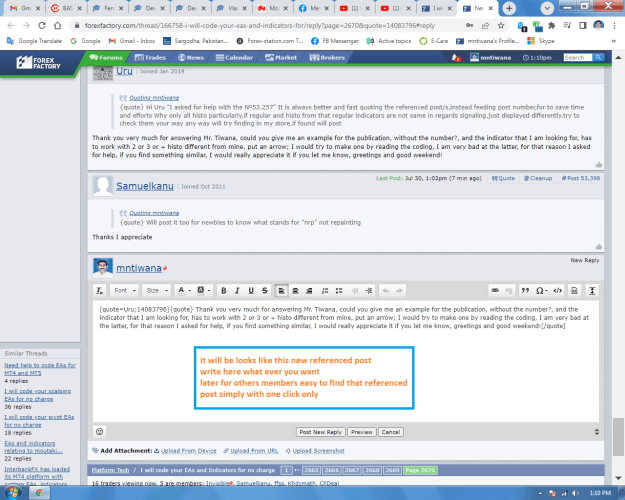Click Forex Factory logo
Screen dimensions: 625x500
coord(38,63)
